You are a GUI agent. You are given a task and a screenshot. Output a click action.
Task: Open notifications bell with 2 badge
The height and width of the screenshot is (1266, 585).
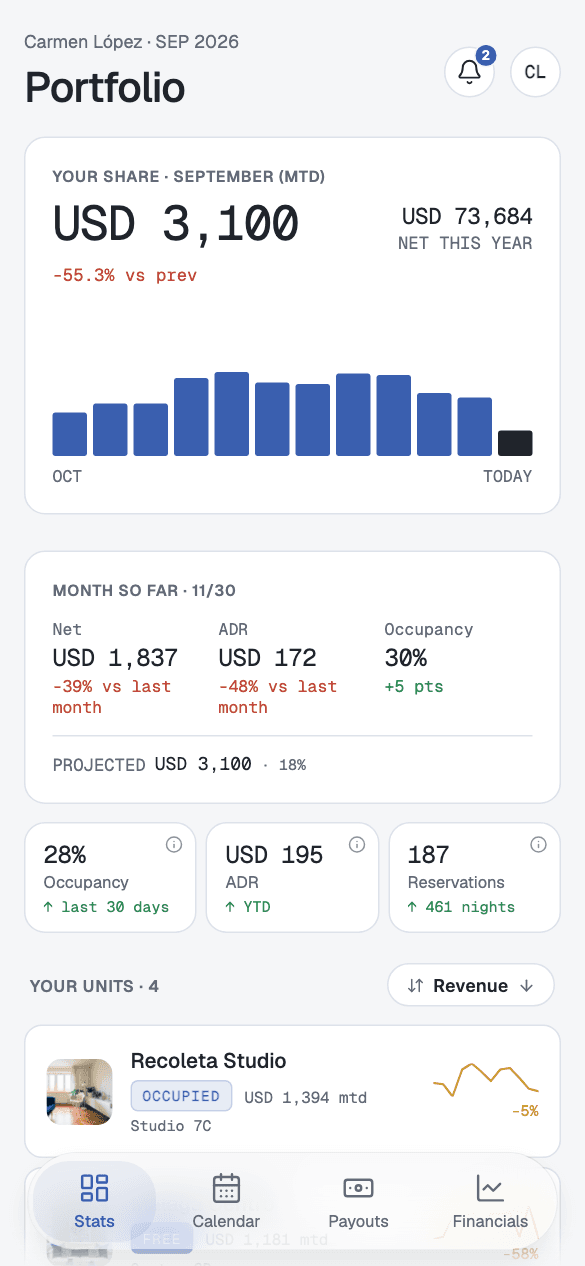coord(470,72)
